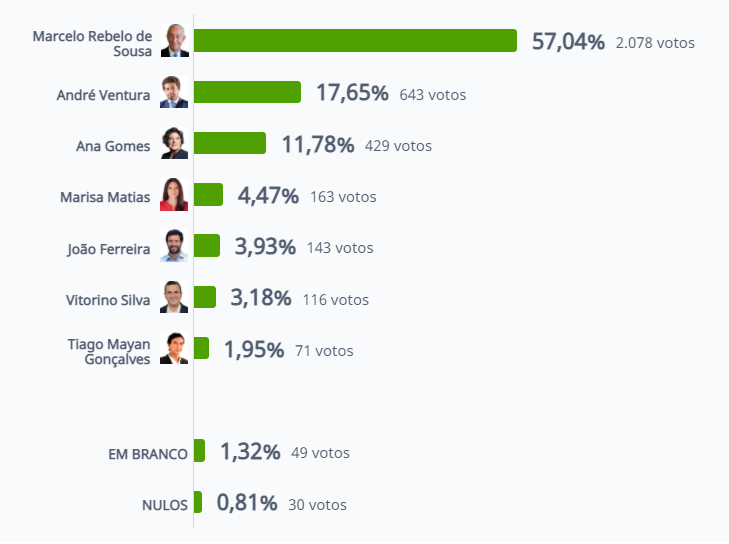The image size is (729, 544).
Task: Select Ana Gomes' portrait thumbnail
Action: pyautogui.click(x=174, y=143)
